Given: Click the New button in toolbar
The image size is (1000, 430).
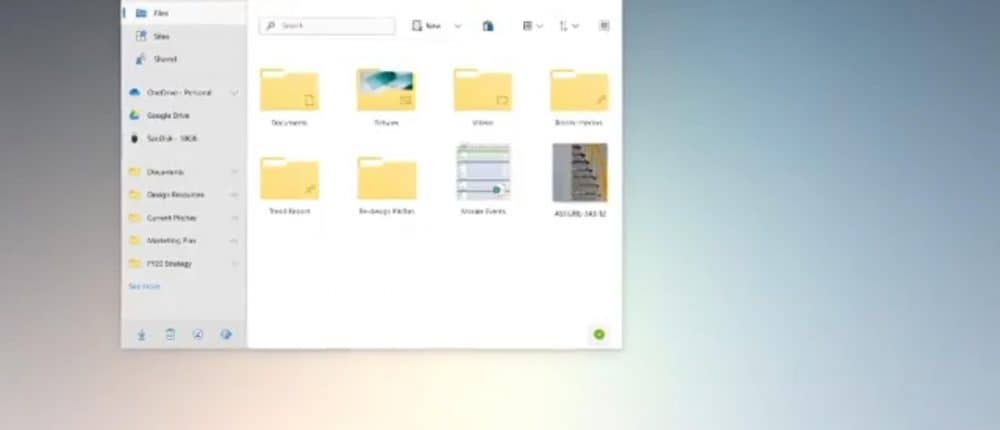Looking at the screenshot, I should pos(427,26).
